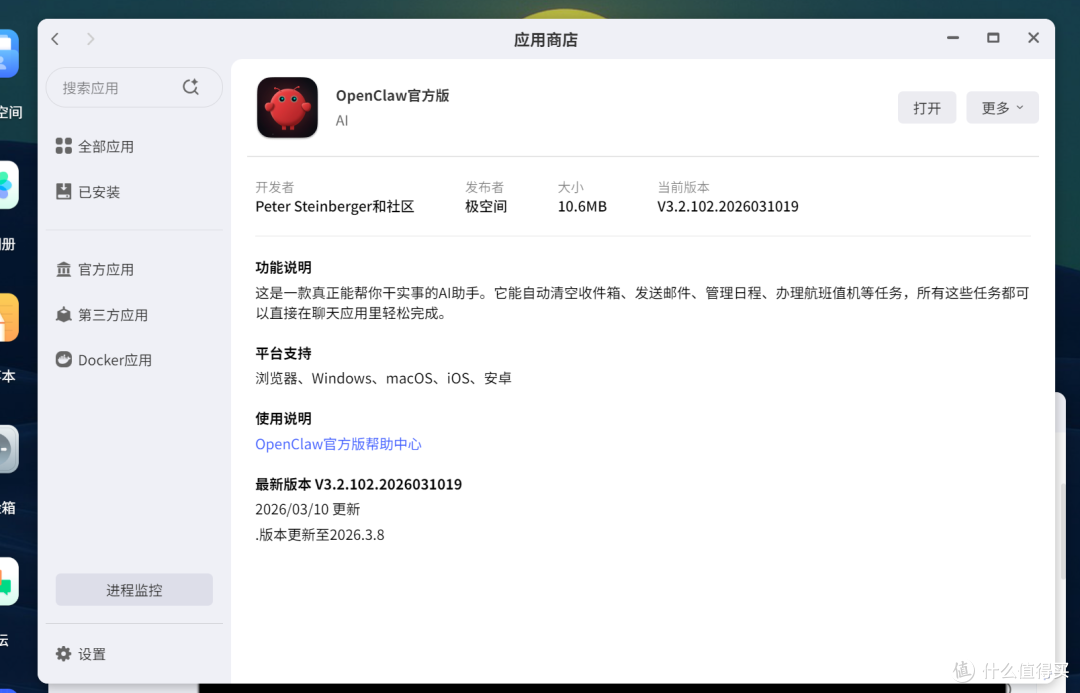1080x693 pixels.
Task: Click the .版本更新至2026.3.8 changelog line
Action: coord(320,535)
